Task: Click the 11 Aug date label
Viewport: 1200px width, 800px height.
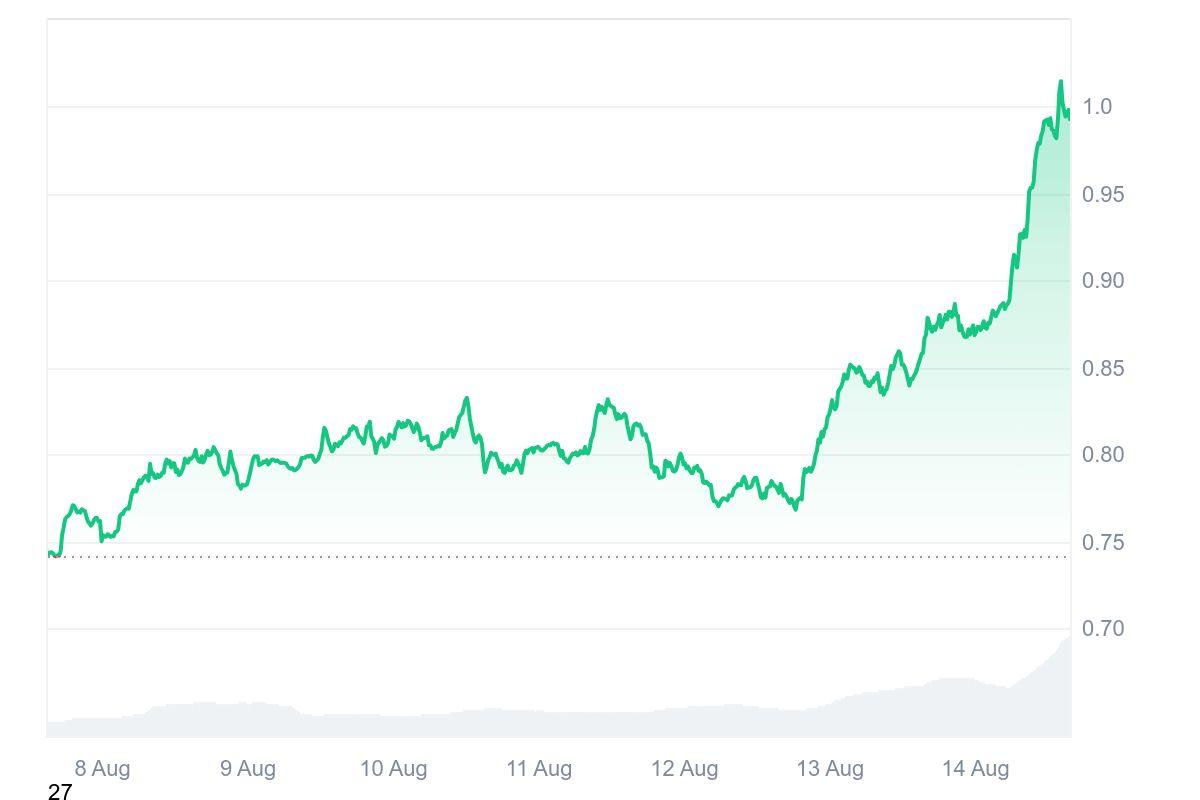Action: click(x=539, y=769)
